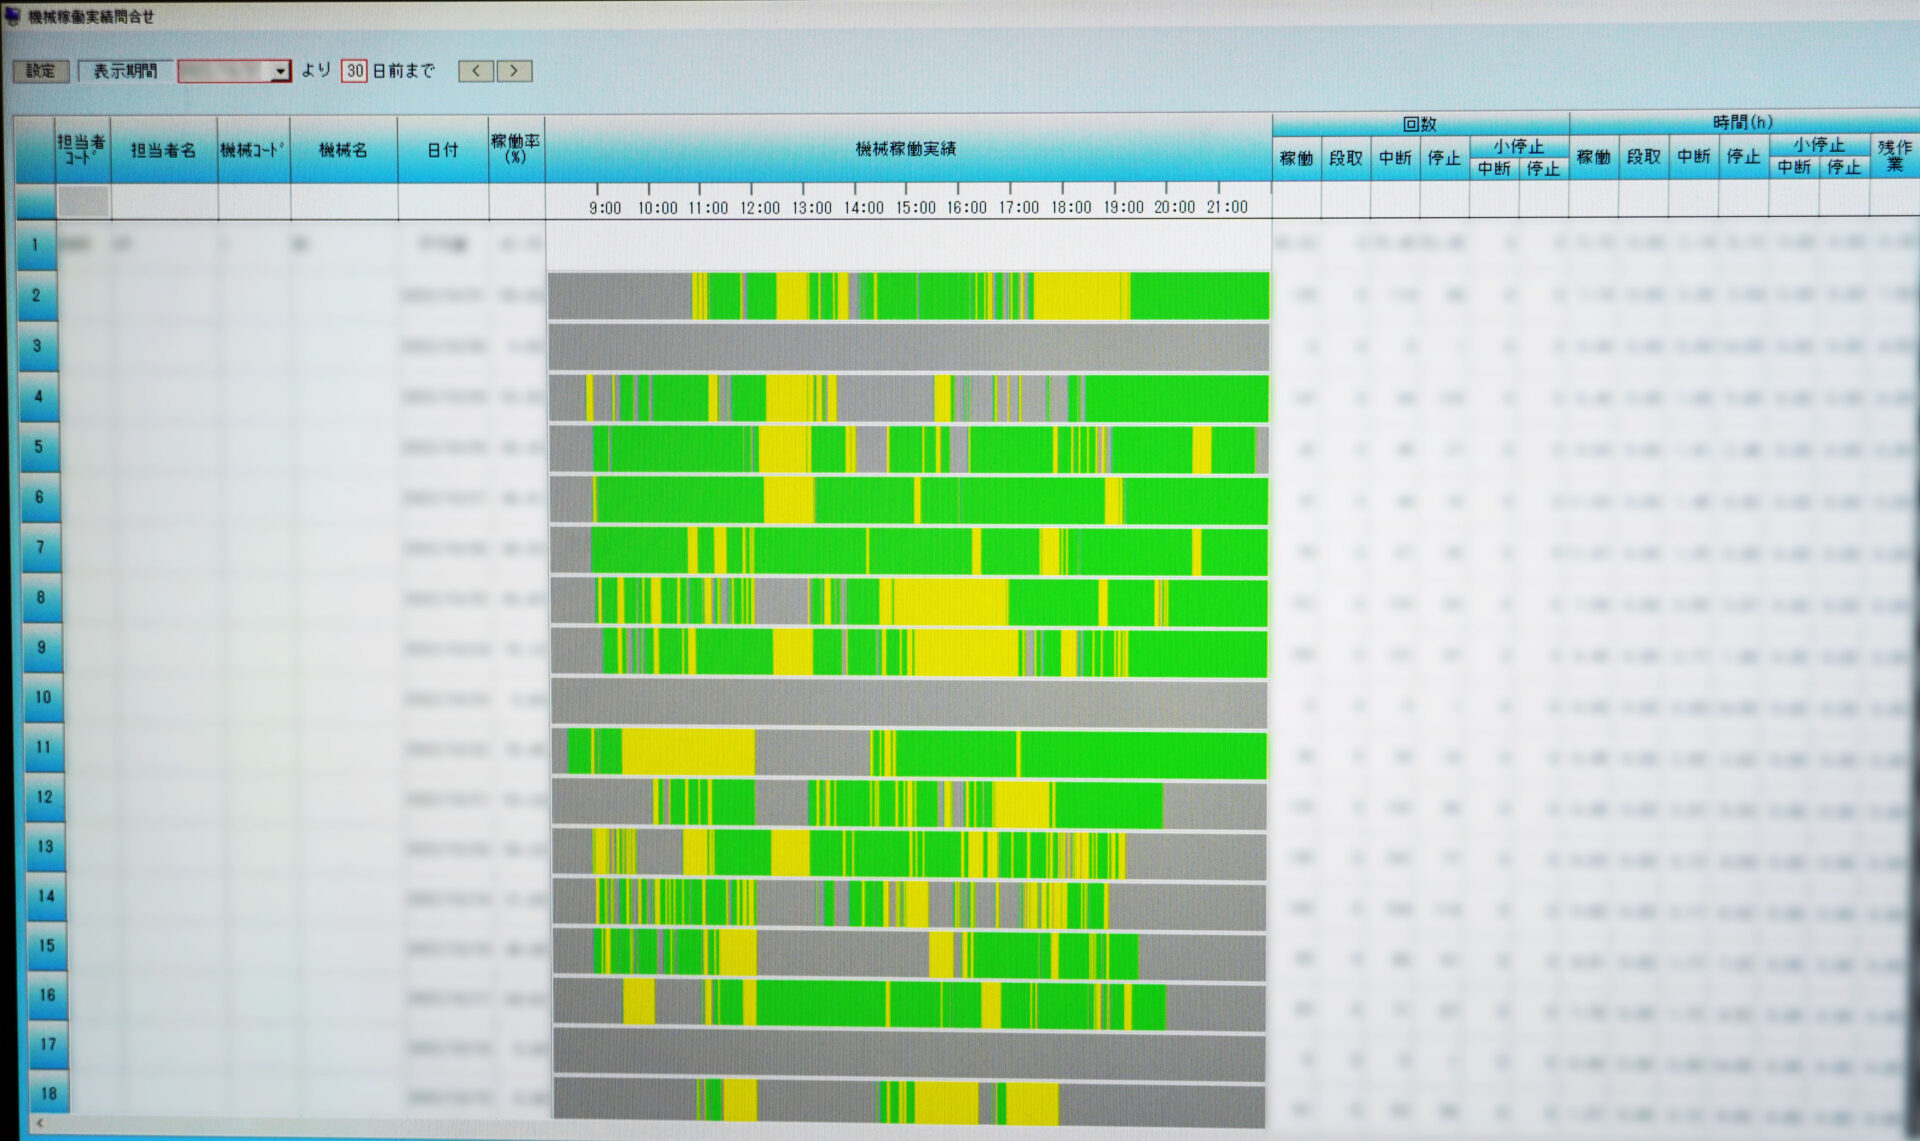Go to previous period with left arrow
The image size is (1920, 1141).
coord(476,71)
